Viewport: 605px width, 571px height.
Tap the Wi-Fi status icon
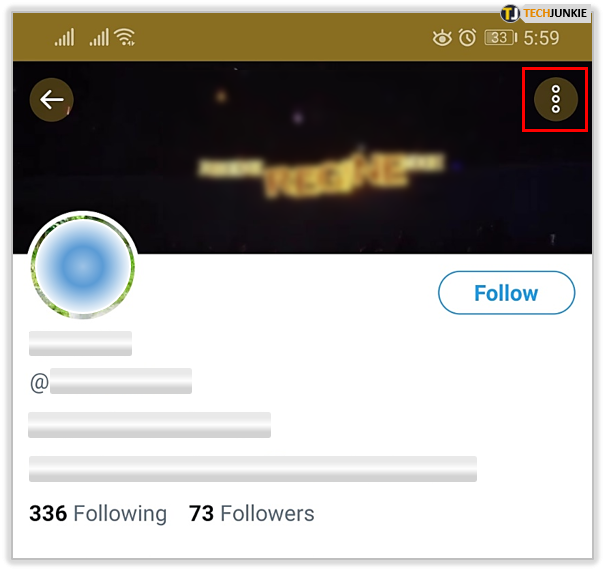tap(126, 37)
